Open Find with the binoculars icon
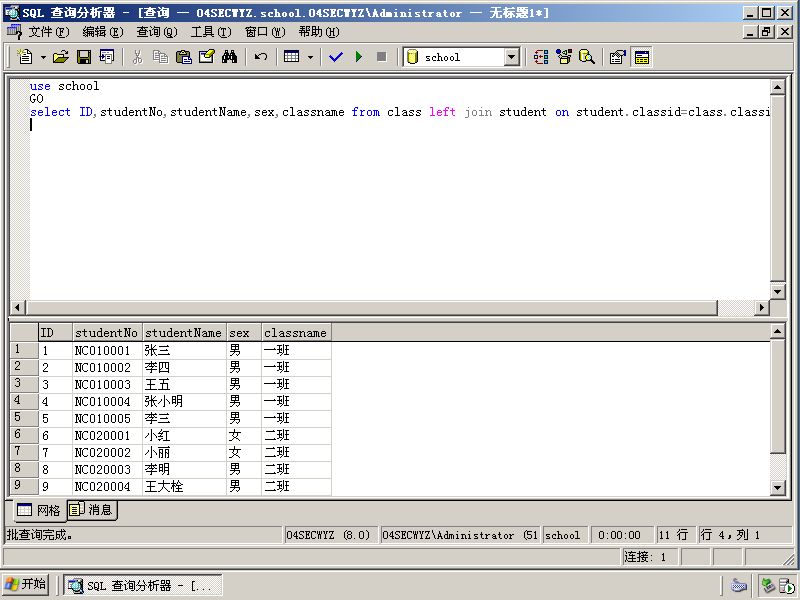Viewport: 800px width, 600px height. pos(230,57)
